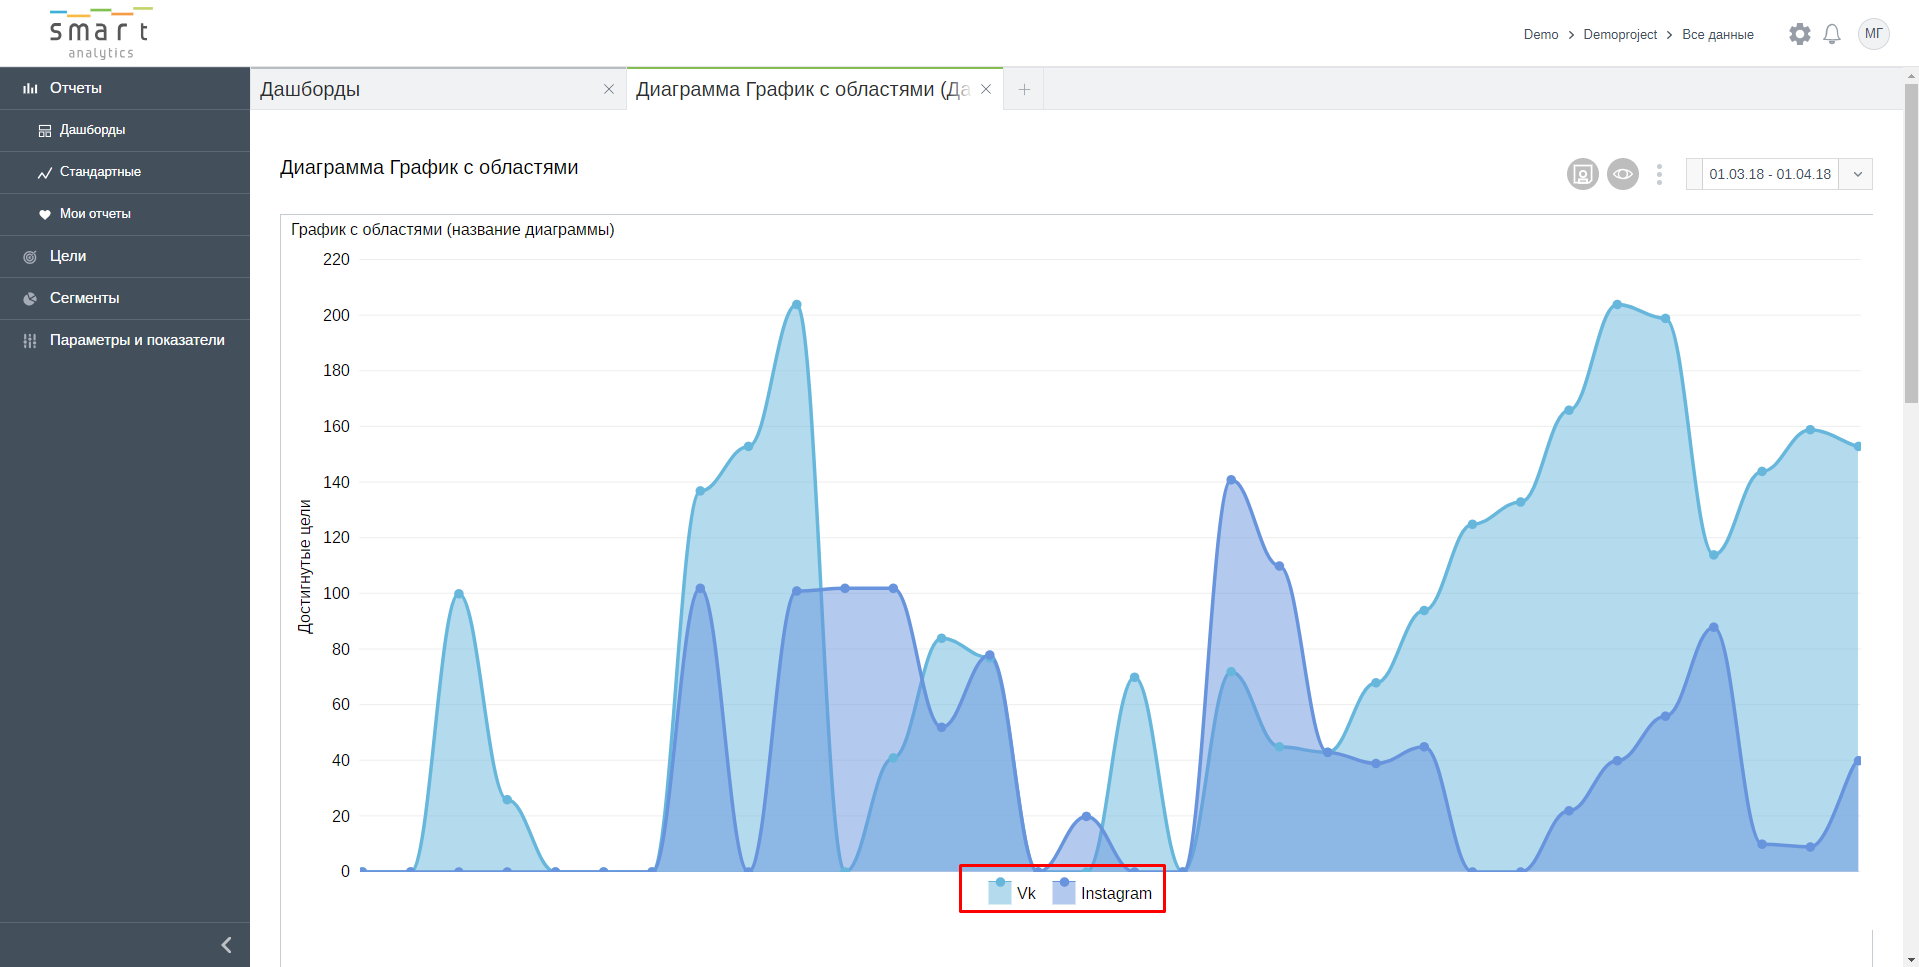This screenshot has width=1919, height=967.
Task: Add a new tab with plus icon
Action: 1024,89
